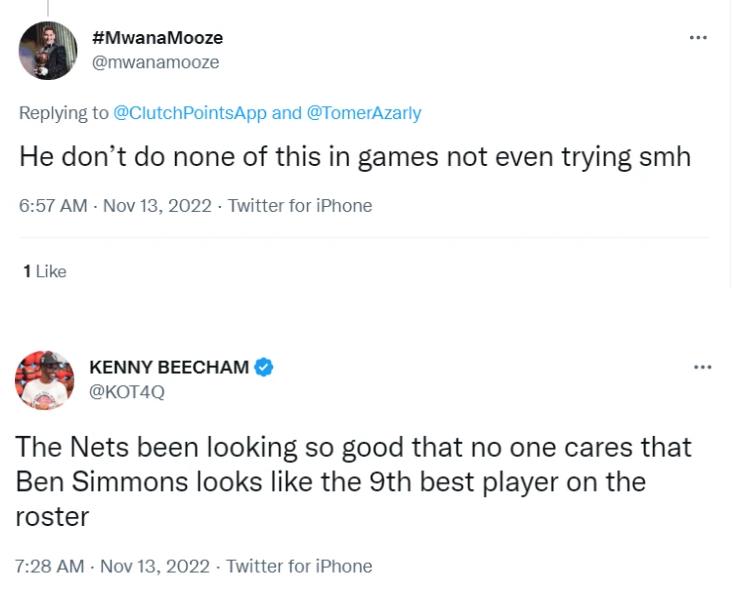Viewport: 733px width, 590px height.
Task: Go to the @KOT4Q handle
Action: 127,392
